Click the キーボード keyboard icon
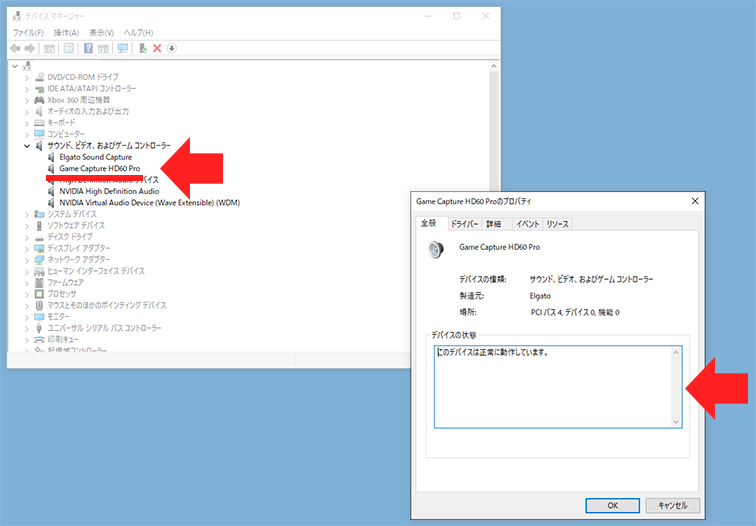 coord(40,122)
